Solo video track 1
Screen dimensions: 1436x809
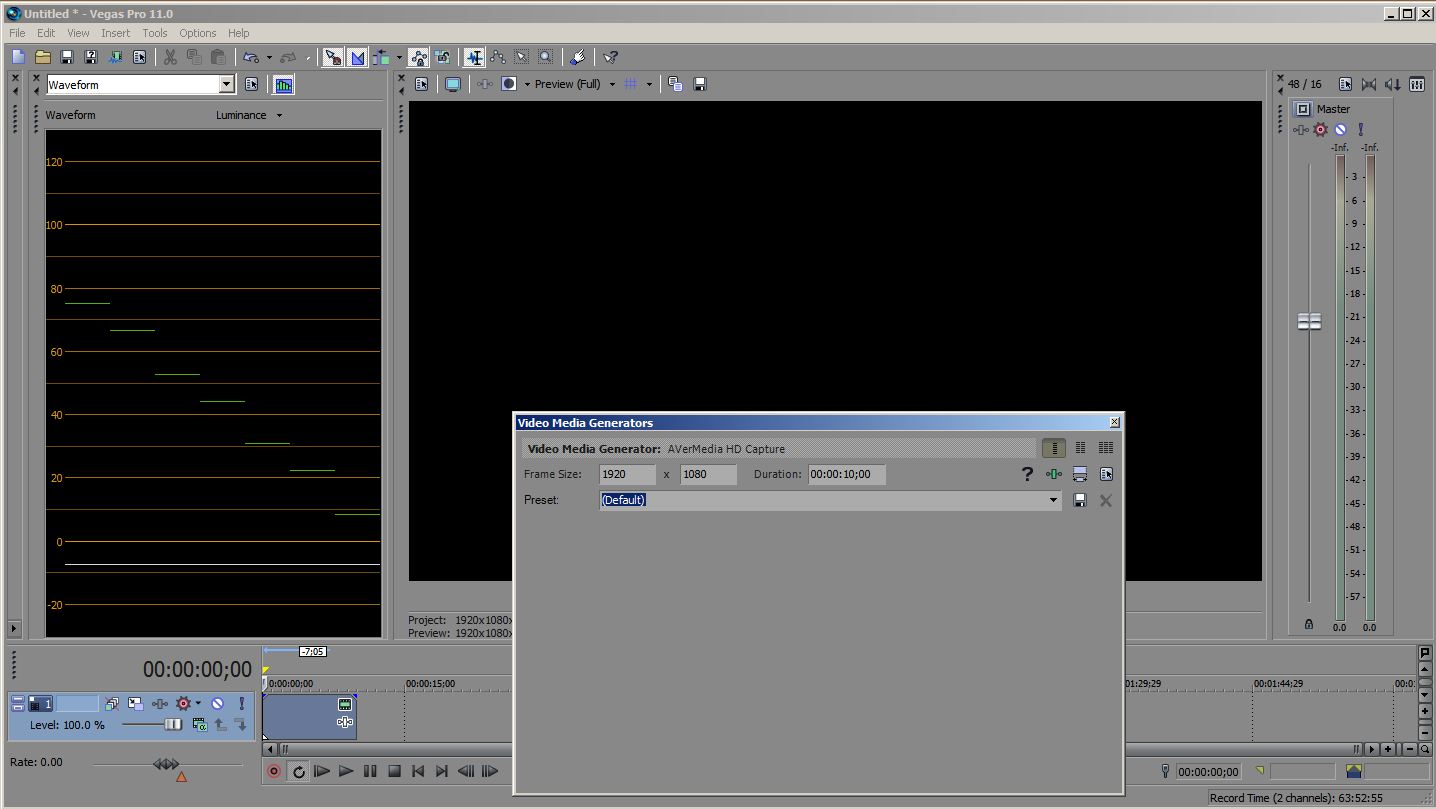241,704
